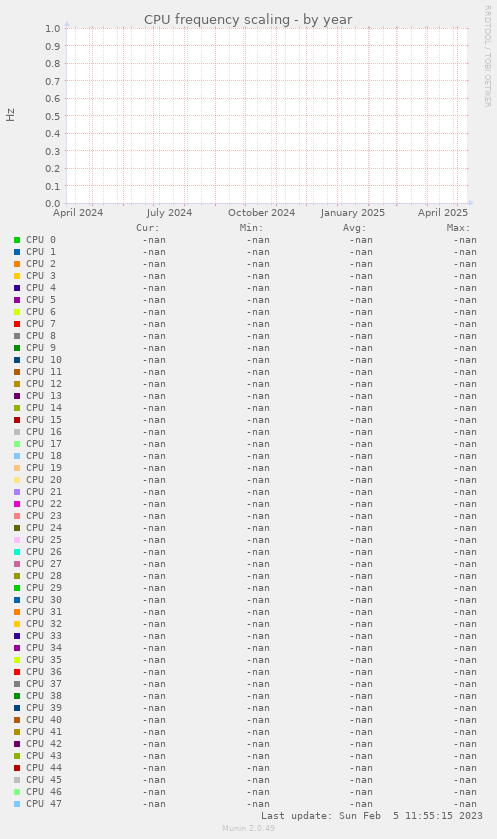Click the brown swatch for CPU 11
This screenshot has height=839, width=497.
(17, 372)
